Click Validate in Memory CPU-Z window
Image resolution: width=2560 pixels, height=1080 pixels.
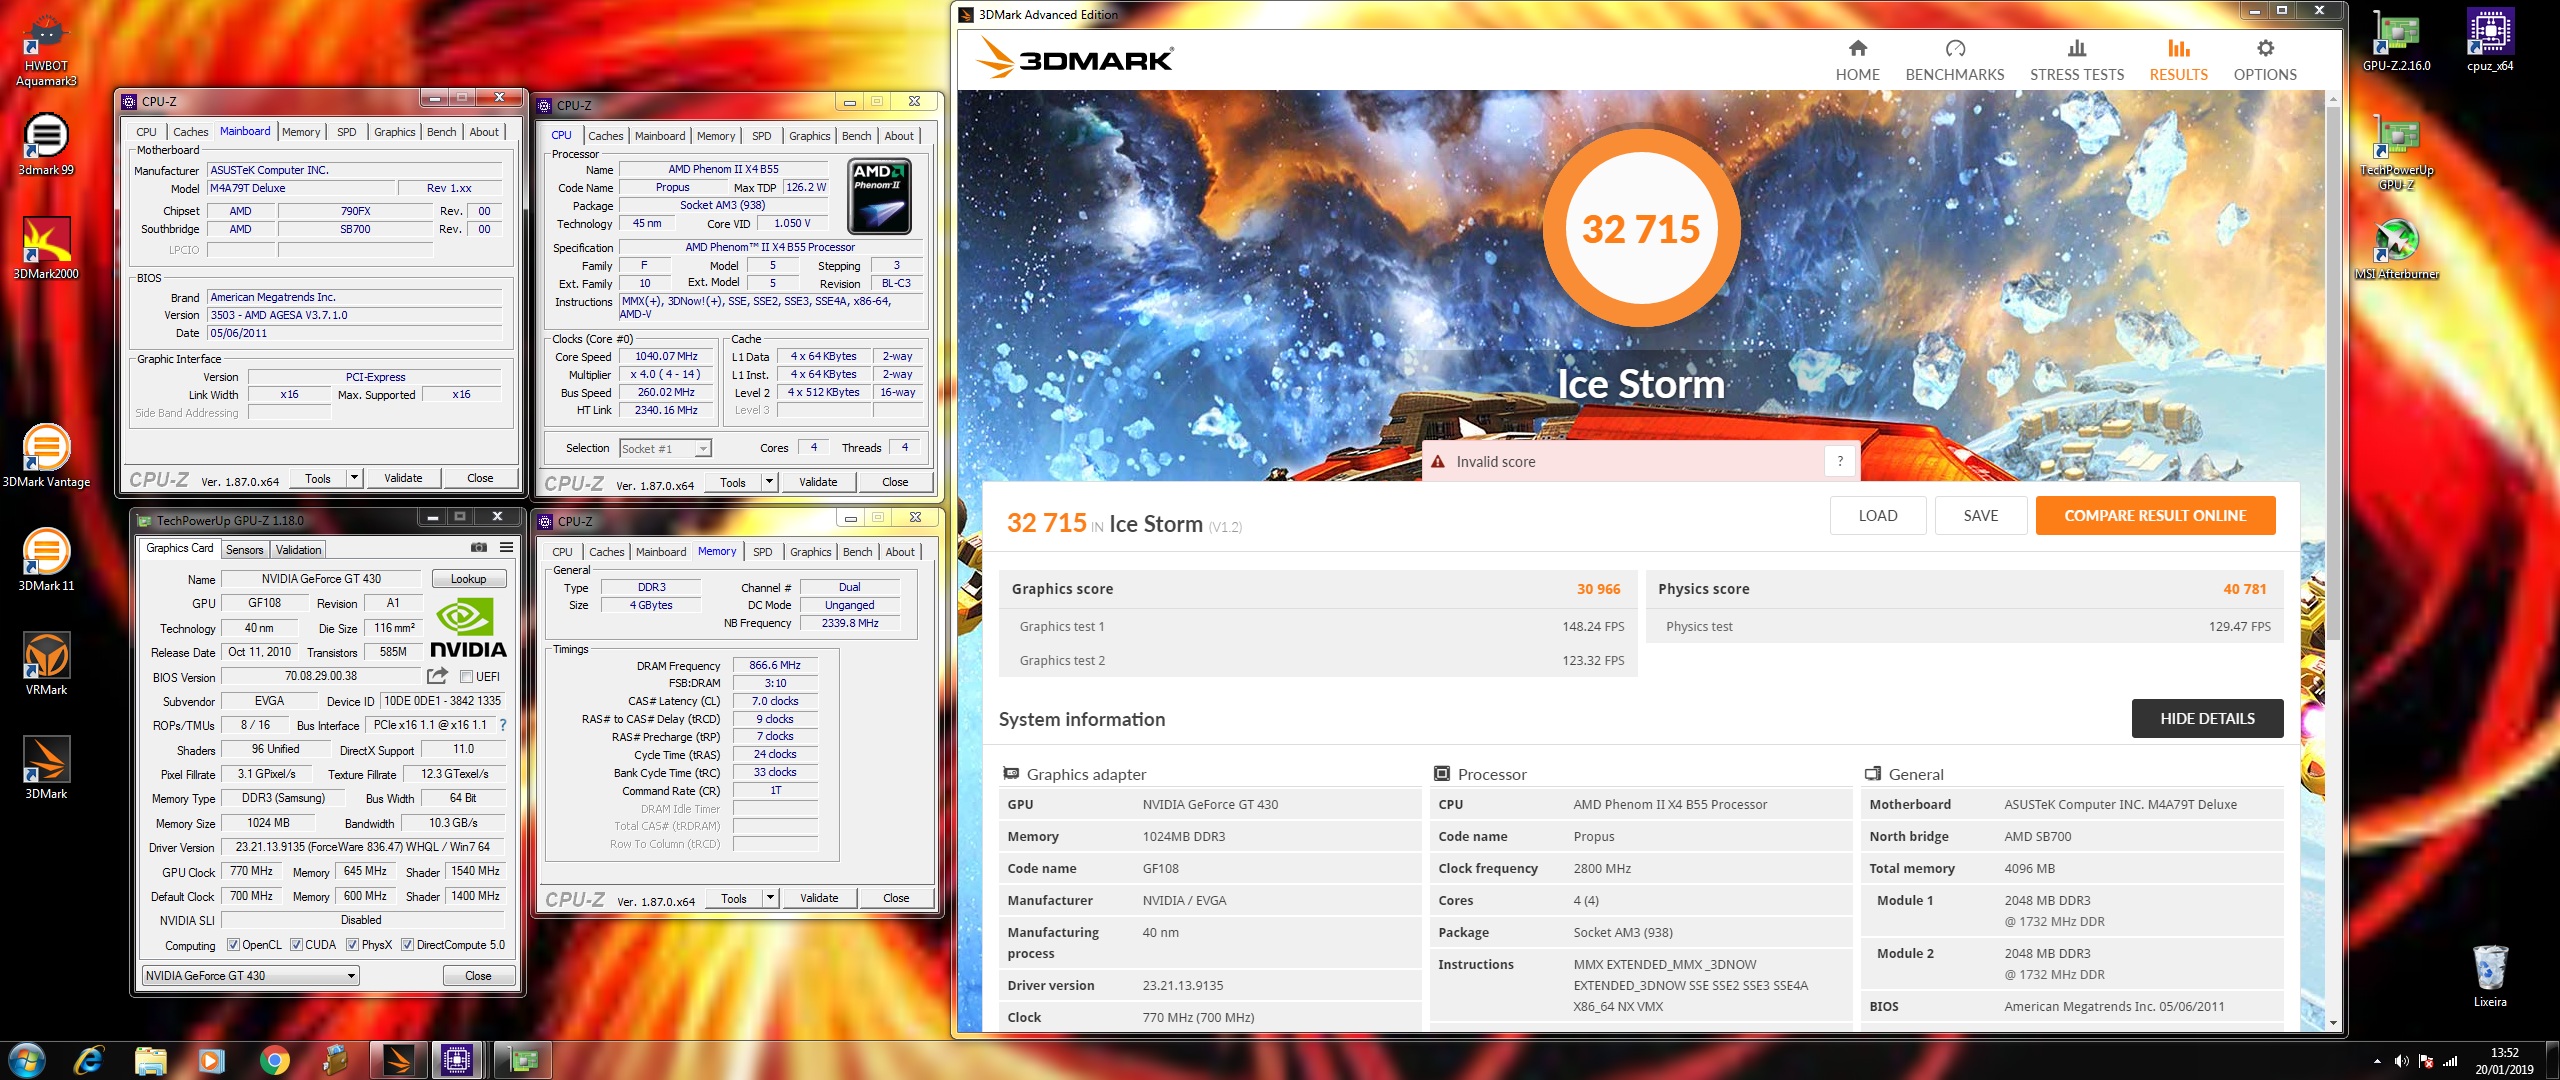coord(819,898)
